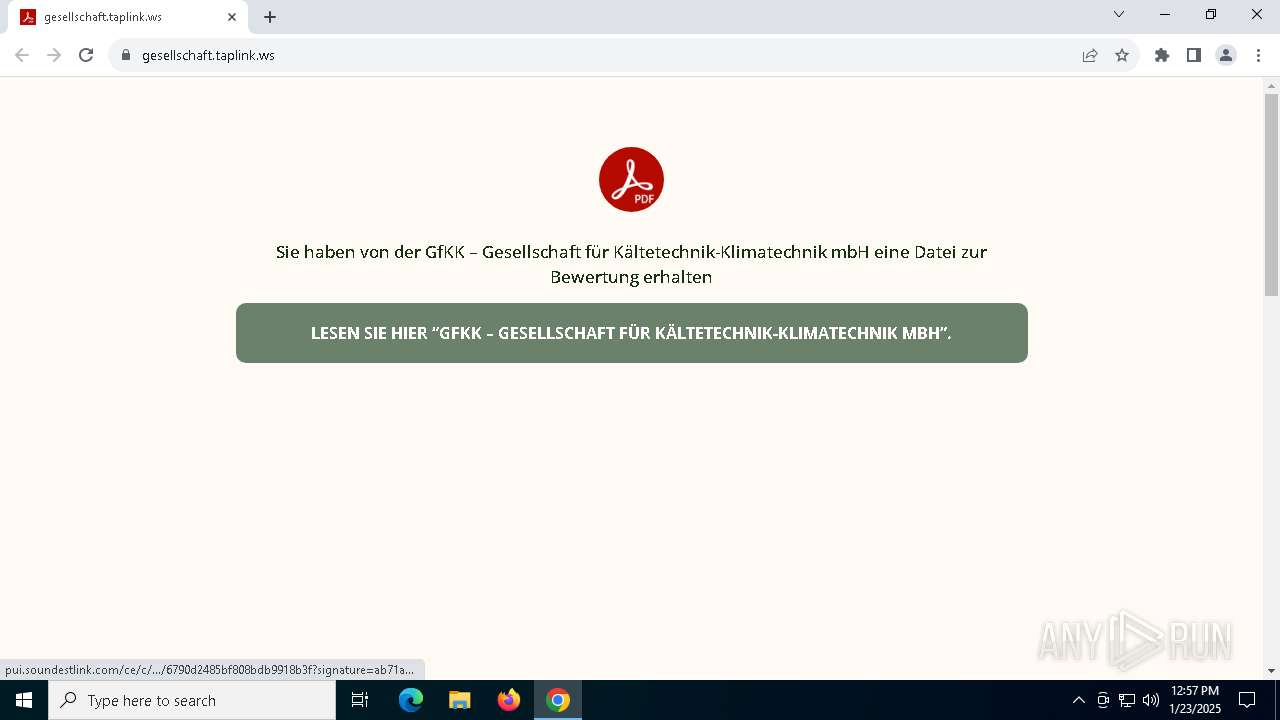Click scrollbar up arrow

(1271, 85)
